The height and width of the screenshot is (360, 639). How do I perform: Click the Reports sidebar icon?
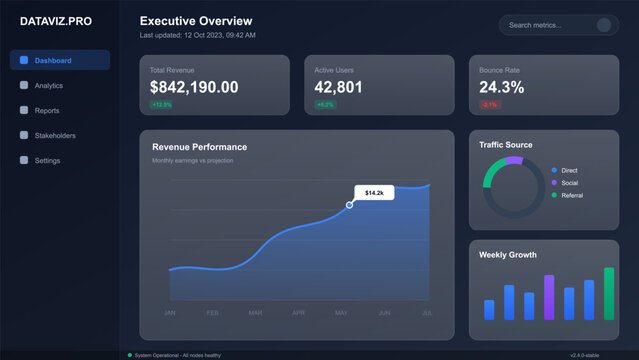pos(24,110)
